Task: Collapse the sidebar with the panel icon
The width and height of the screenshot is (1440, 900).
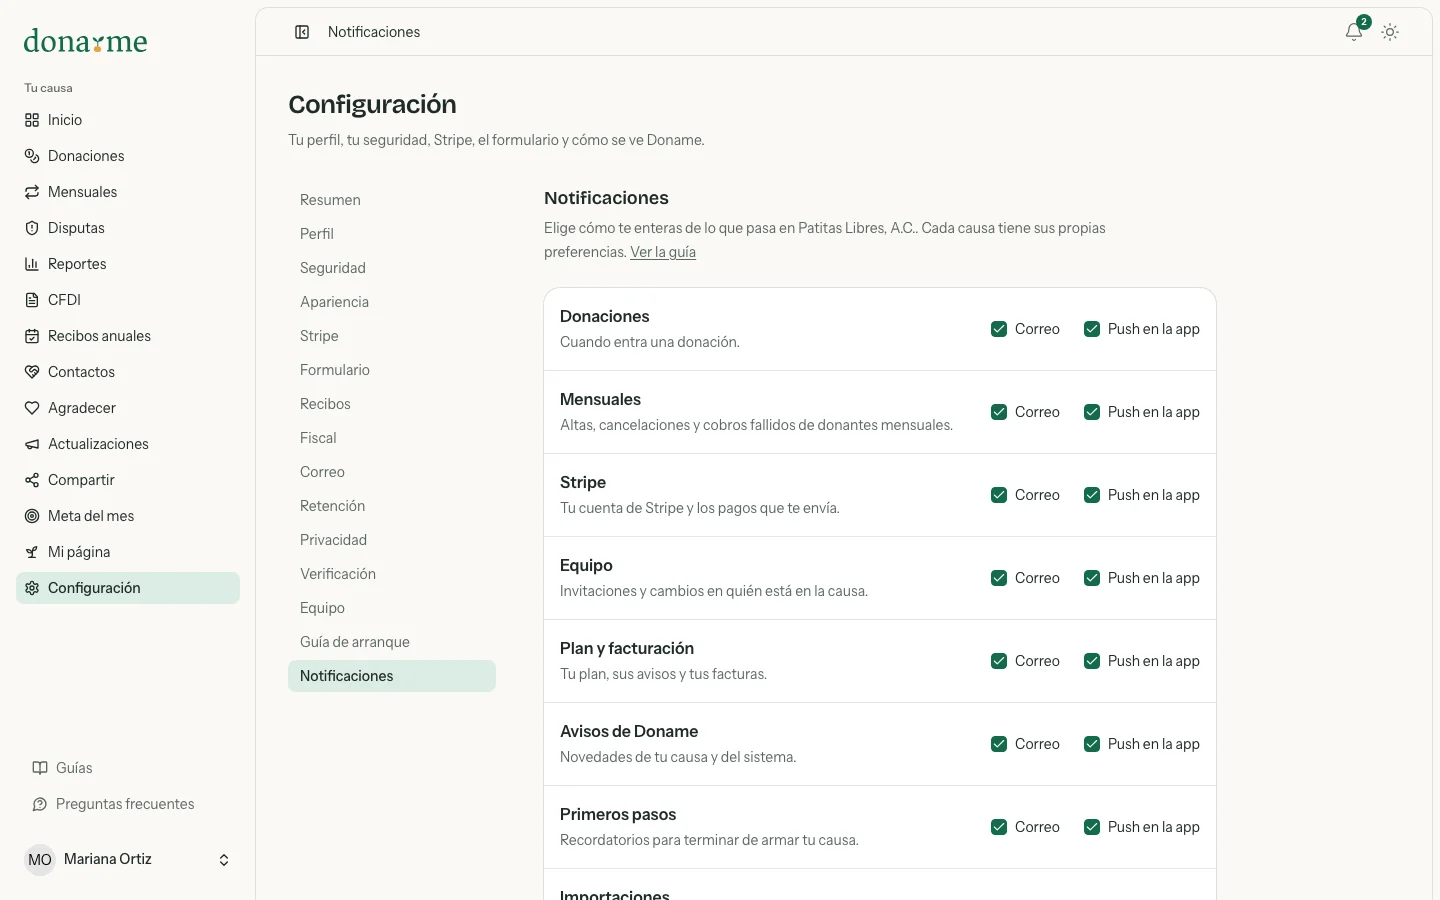Action: [302, 32]
